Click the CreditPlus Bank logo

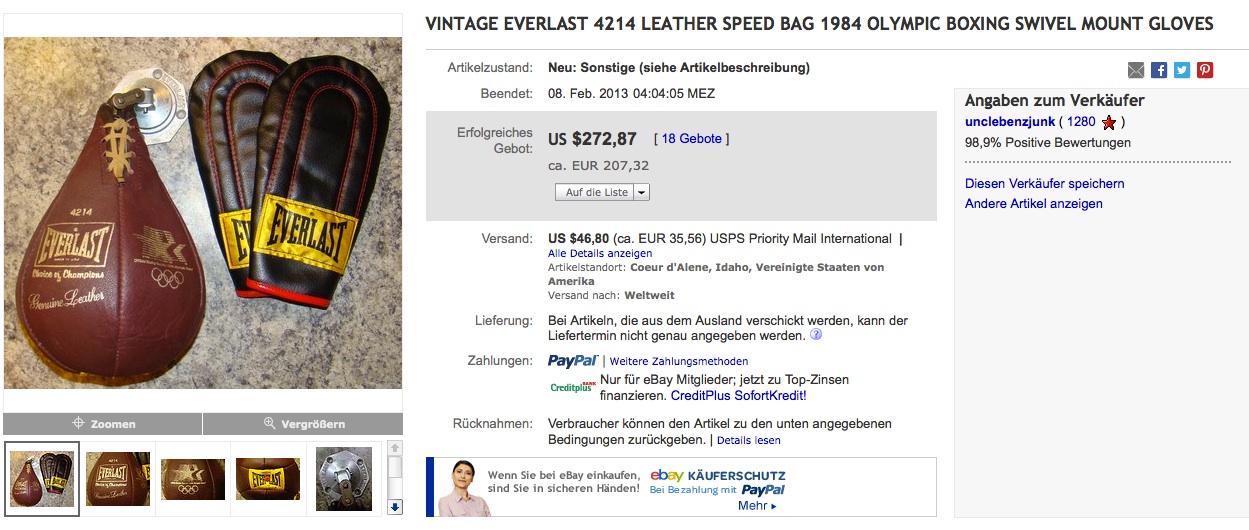(573, 387)
